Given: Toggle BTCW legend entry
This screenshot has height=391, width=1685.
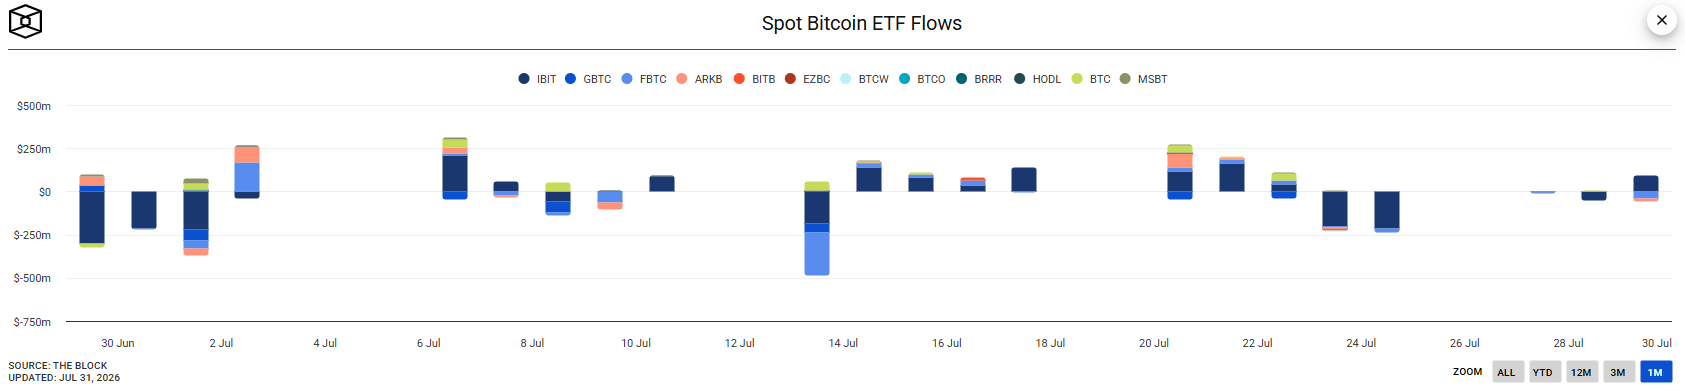Looking at the screenshot, I should click(x=864, y=79).
